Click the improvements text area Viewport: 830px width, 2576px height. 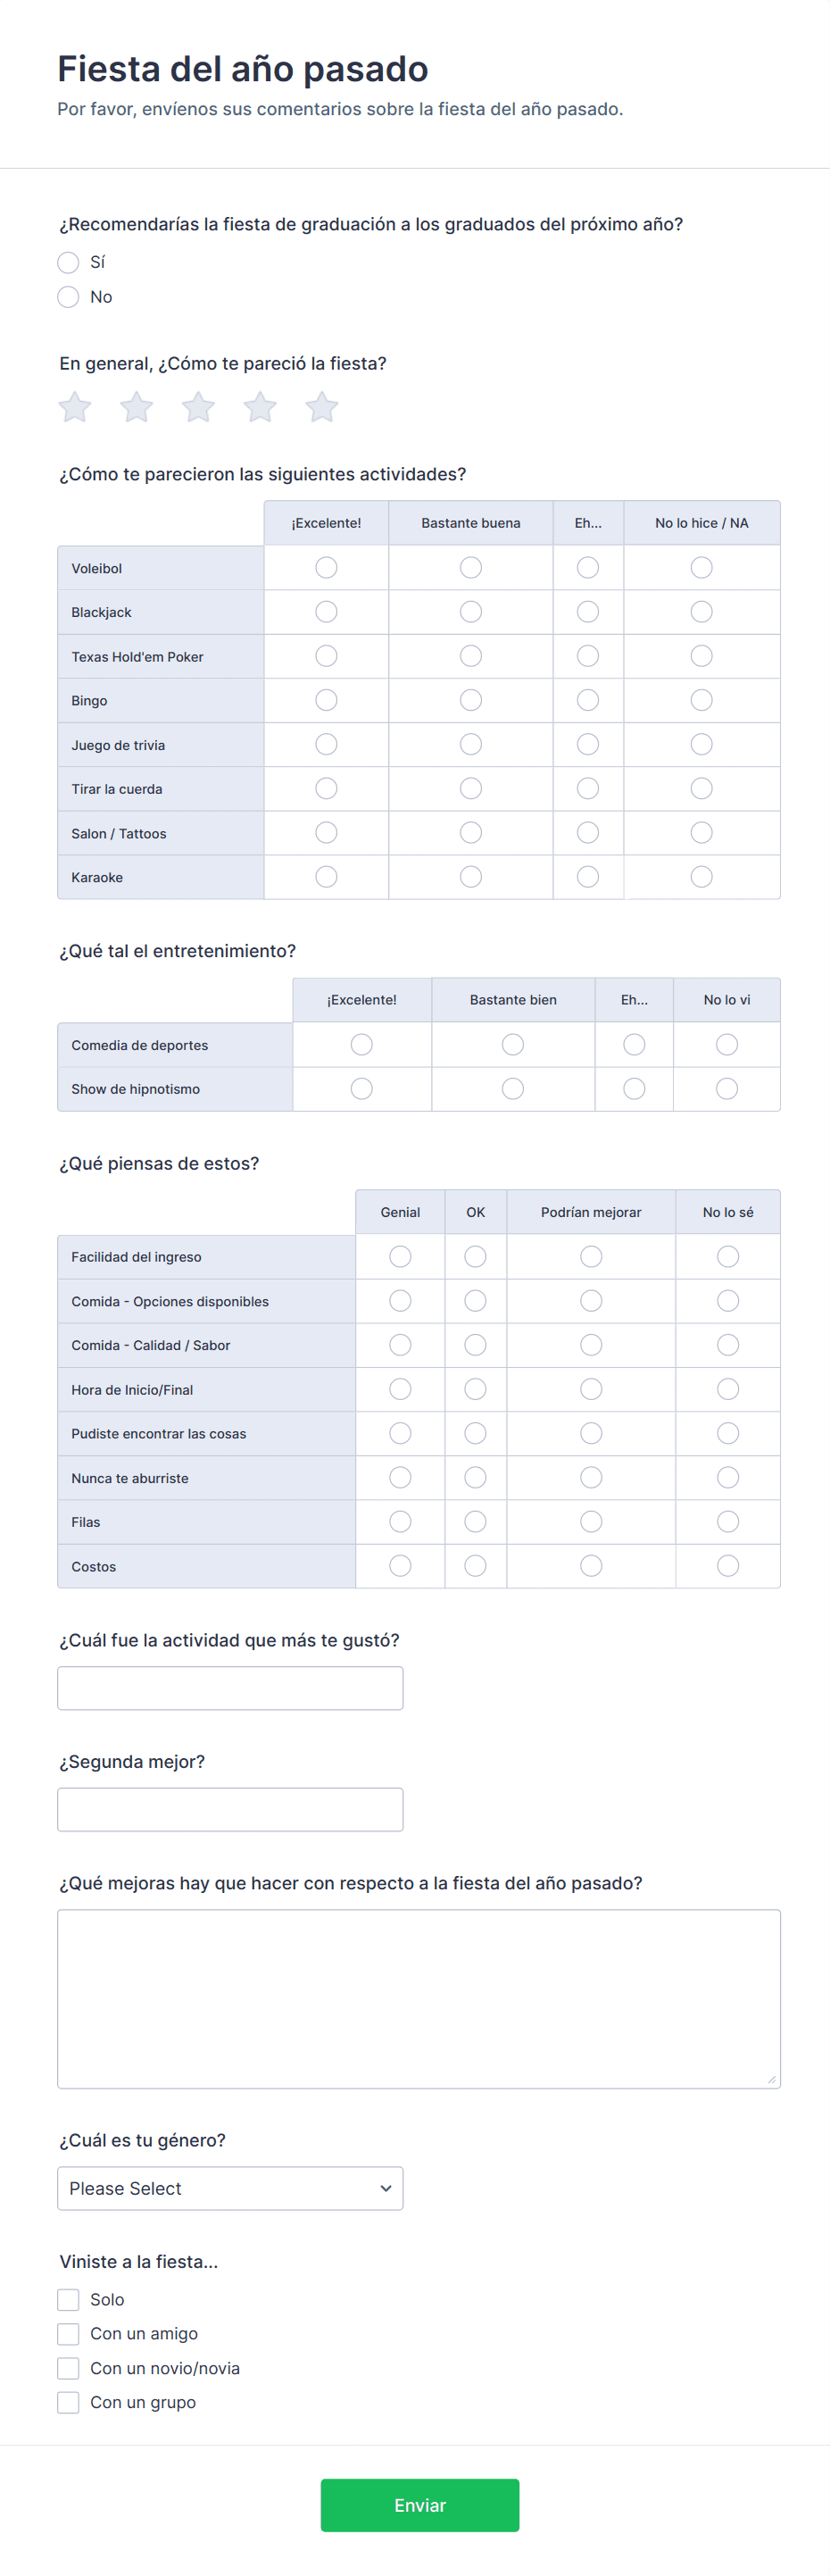pos(418,1998)
